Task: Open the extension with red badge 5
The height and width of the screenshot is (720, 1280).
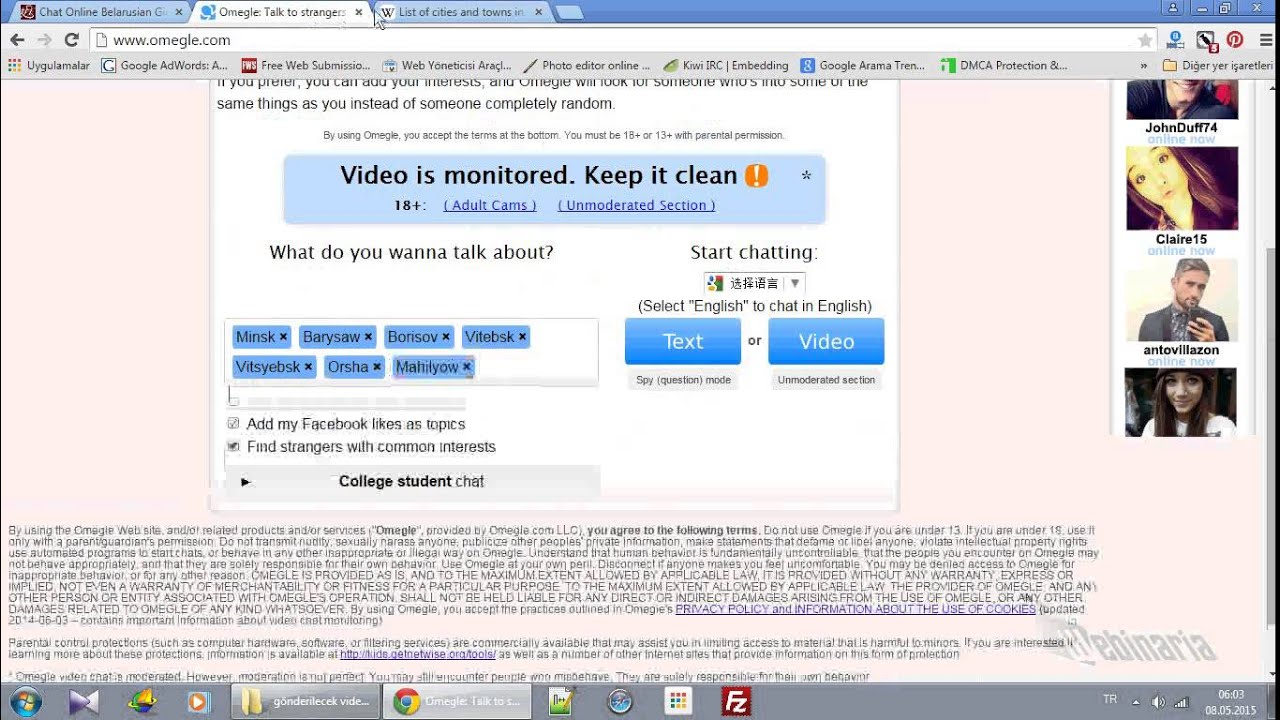Action: [1206, 40]
